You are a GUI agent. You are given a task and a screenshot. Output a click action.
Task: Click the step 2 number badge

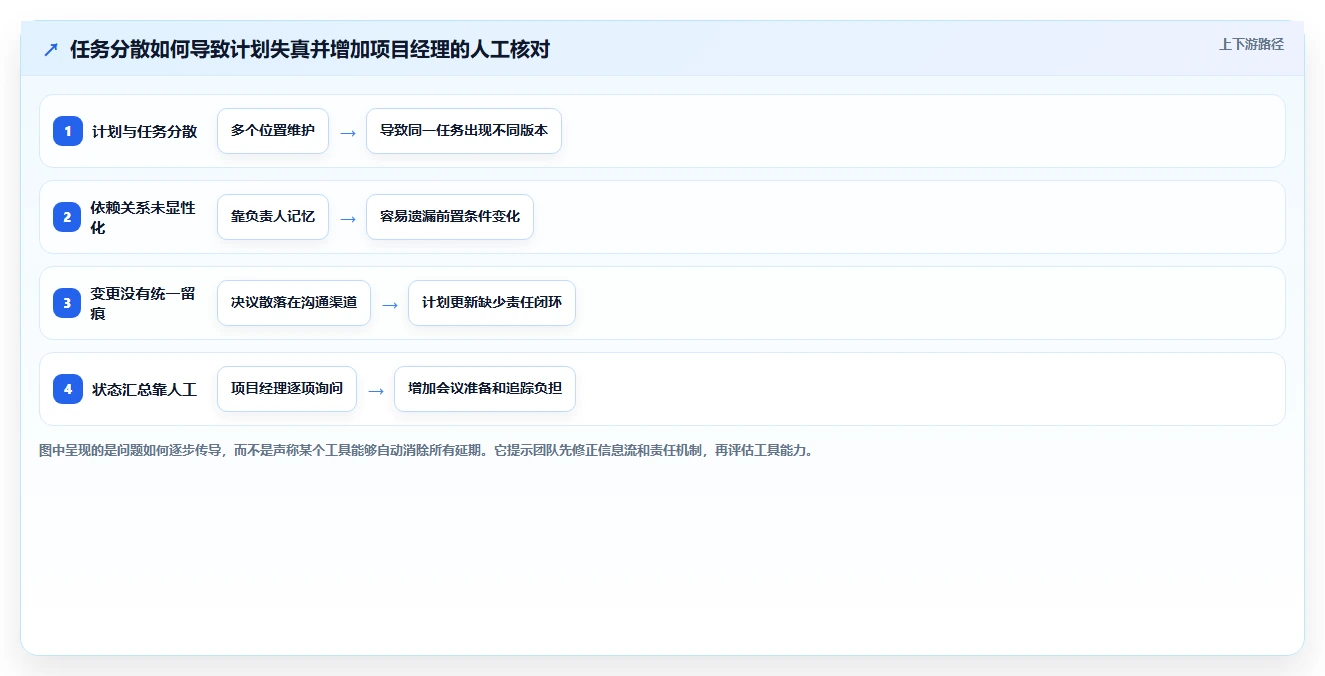click(x=68, y=217)
